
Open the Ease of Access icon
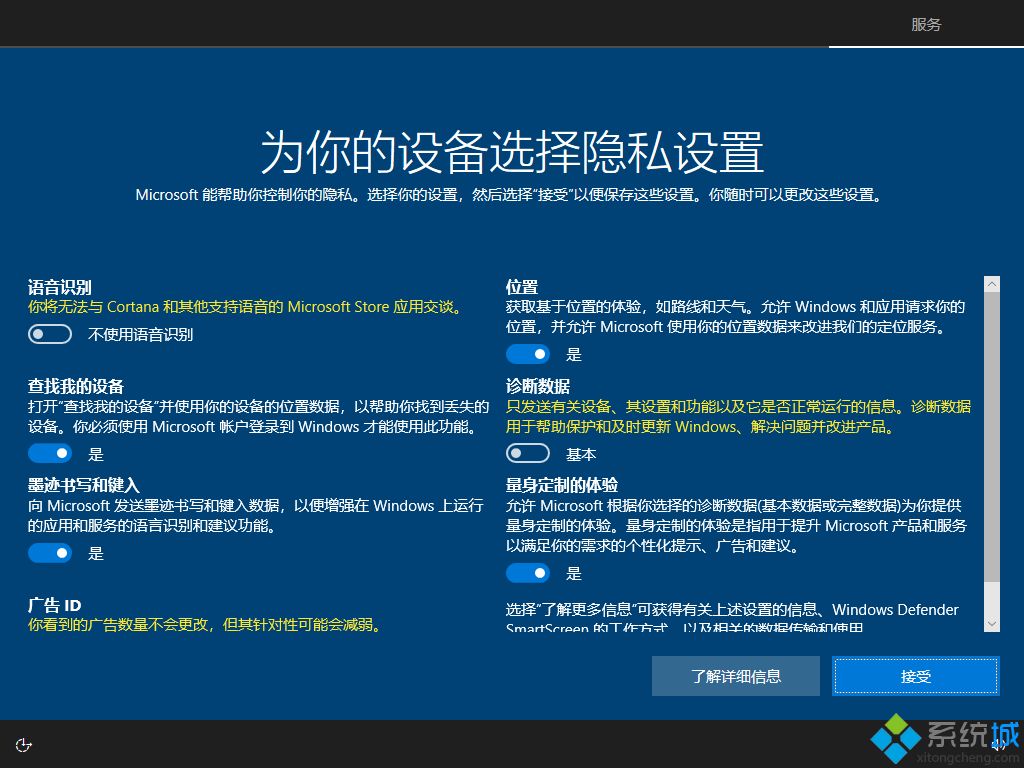[x=24, y=745]
